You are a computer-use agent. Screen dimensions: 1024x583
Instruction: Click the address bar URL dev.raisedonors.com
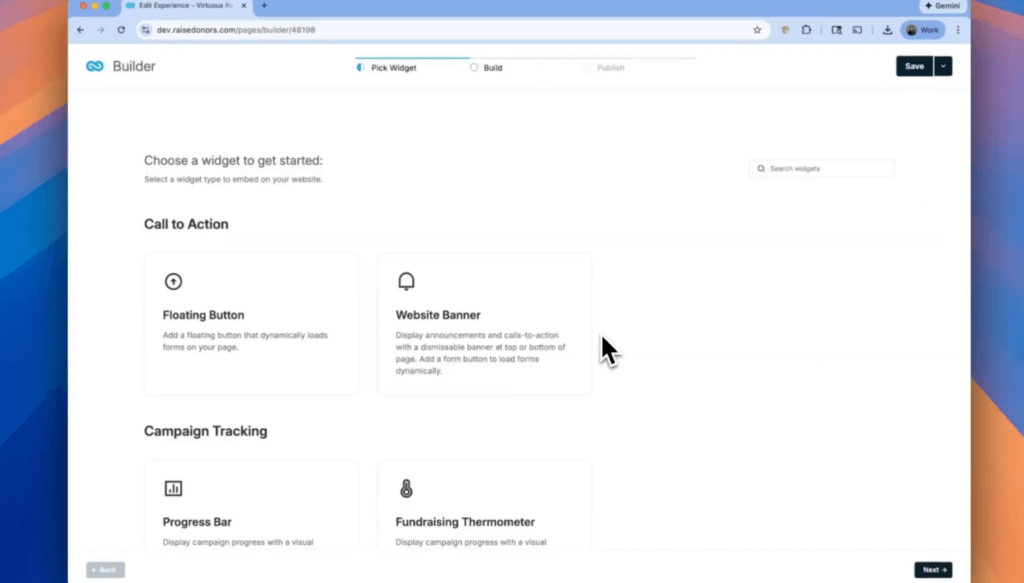pyautogui.click(x=236, y=30)
